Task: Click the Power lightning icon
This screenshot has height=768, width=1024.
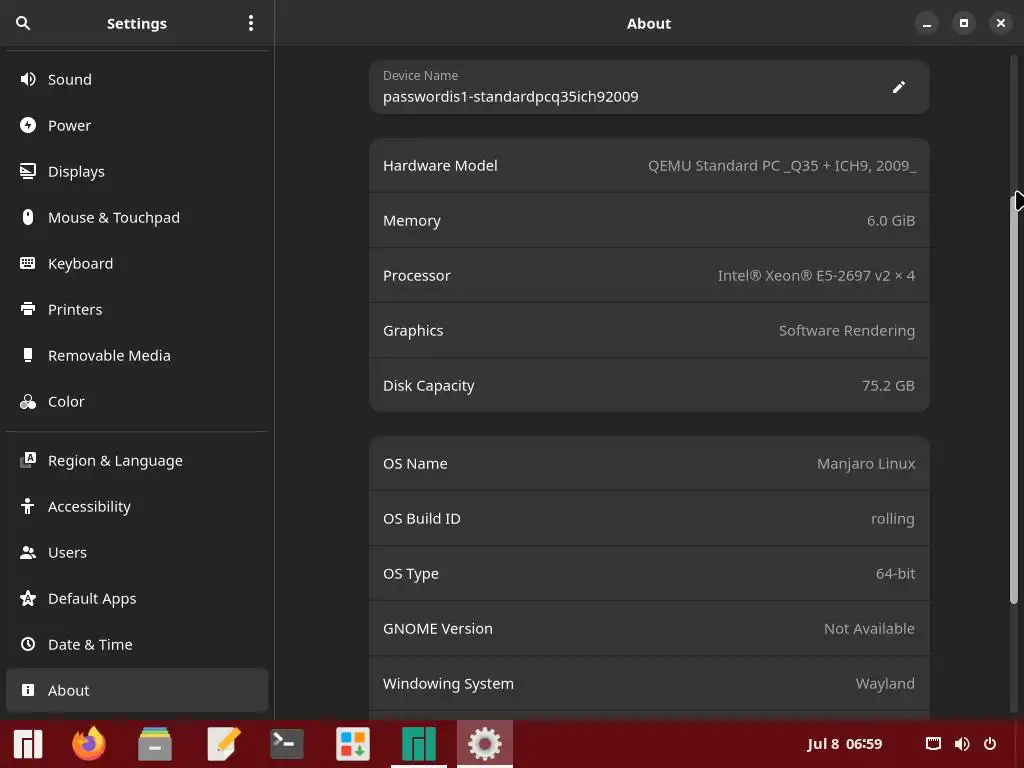Action: [x=27, y=125]
